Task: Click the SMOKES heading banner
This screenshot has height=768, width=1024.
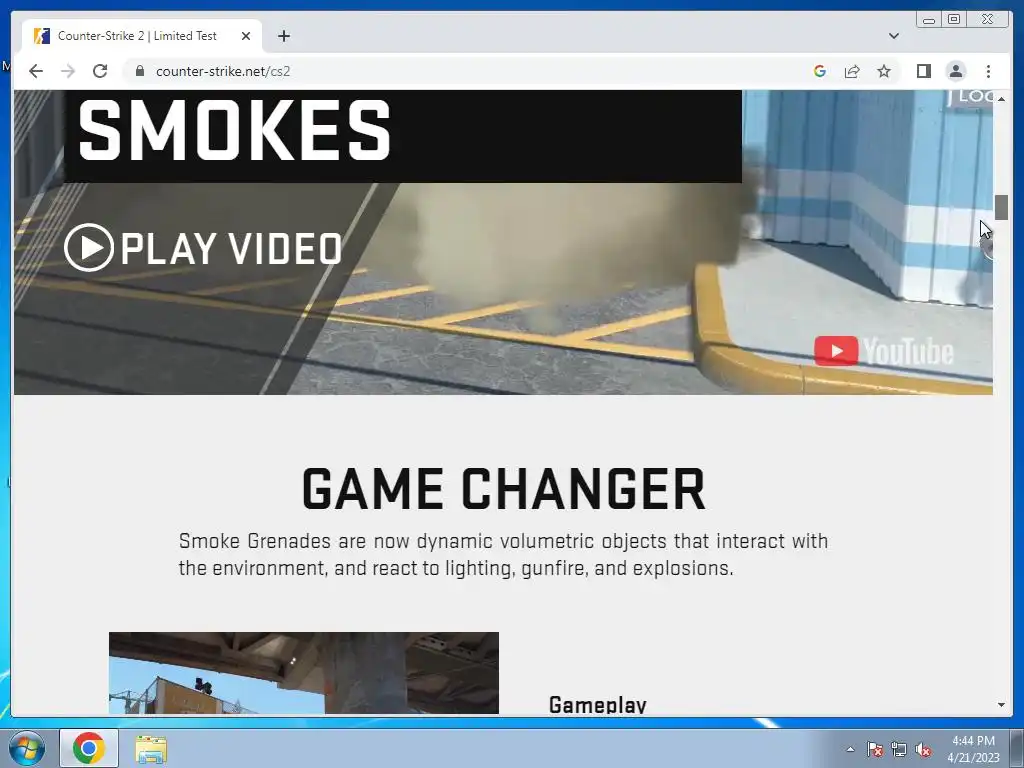Action: 403,136
